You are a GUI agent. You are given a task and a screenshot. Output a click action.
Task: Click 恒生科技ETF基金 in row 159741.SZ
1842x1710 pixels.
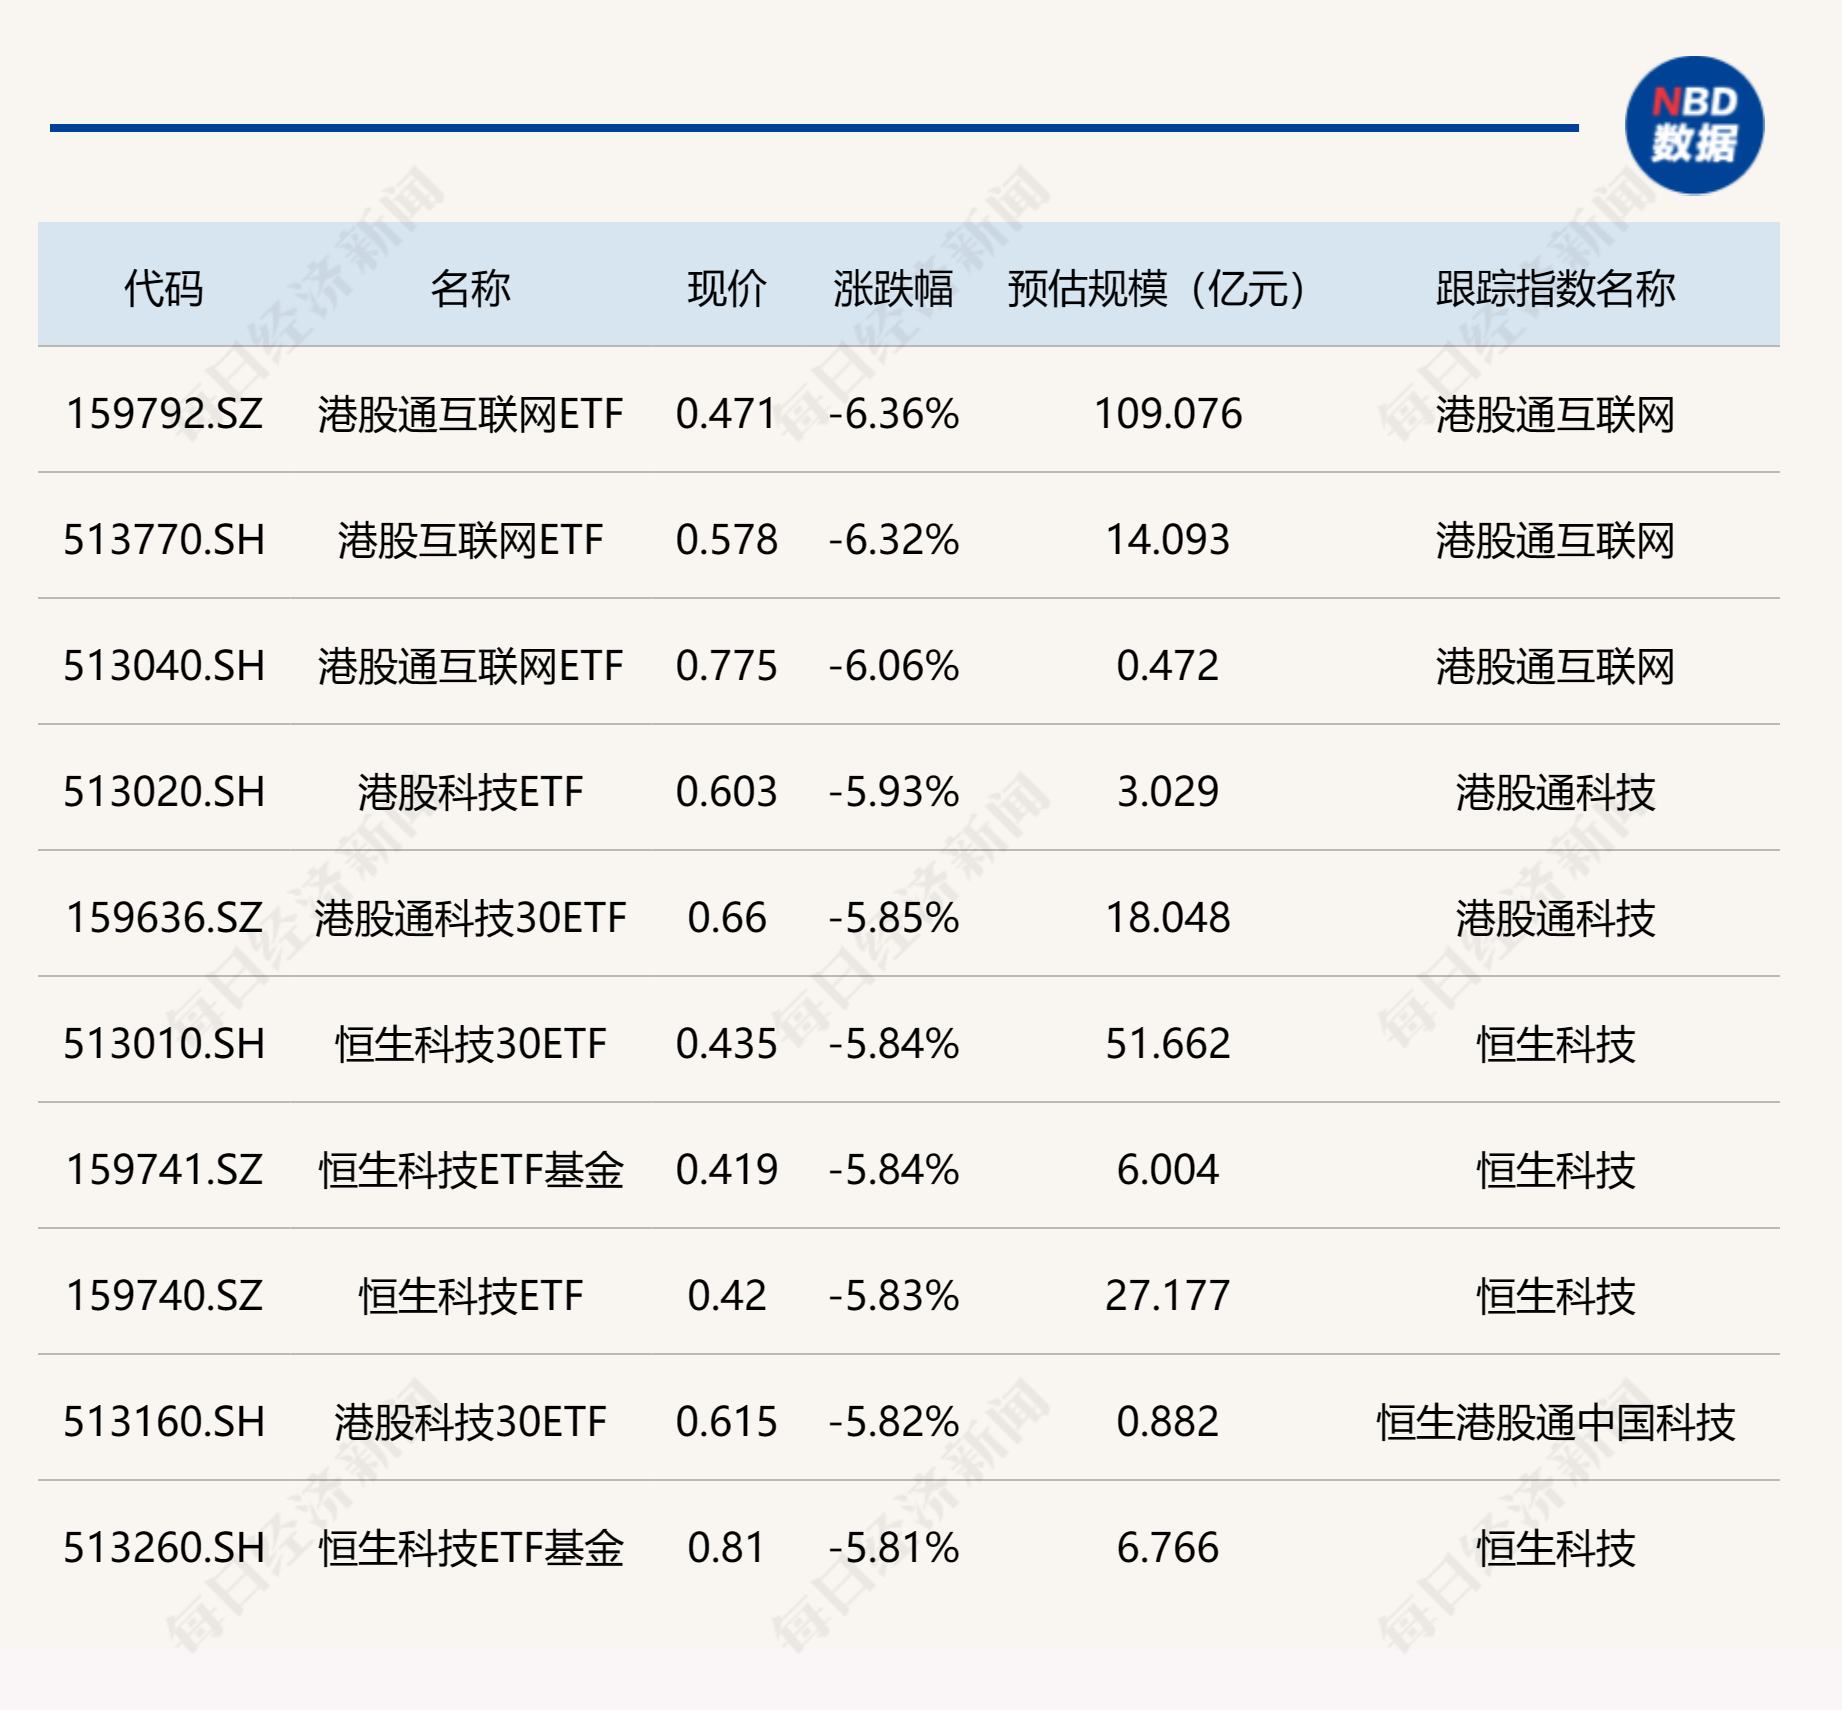[x=470, y=1170]
